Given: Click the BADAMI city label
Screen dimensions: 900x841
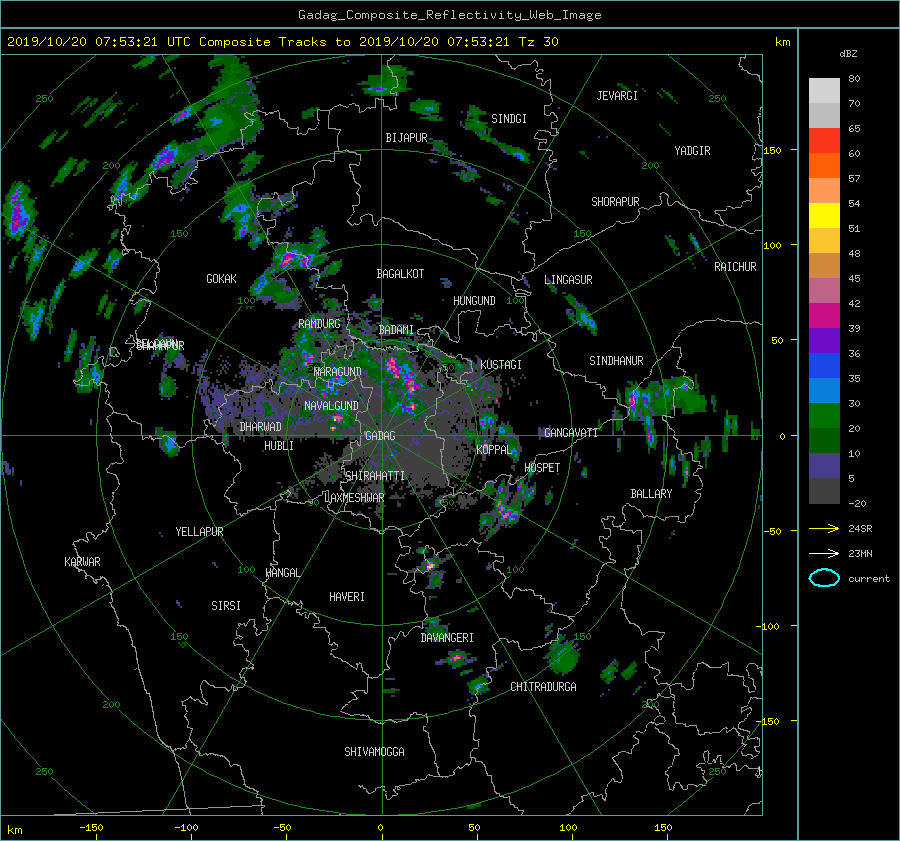Looking at the screenshot, I should 396,330.
